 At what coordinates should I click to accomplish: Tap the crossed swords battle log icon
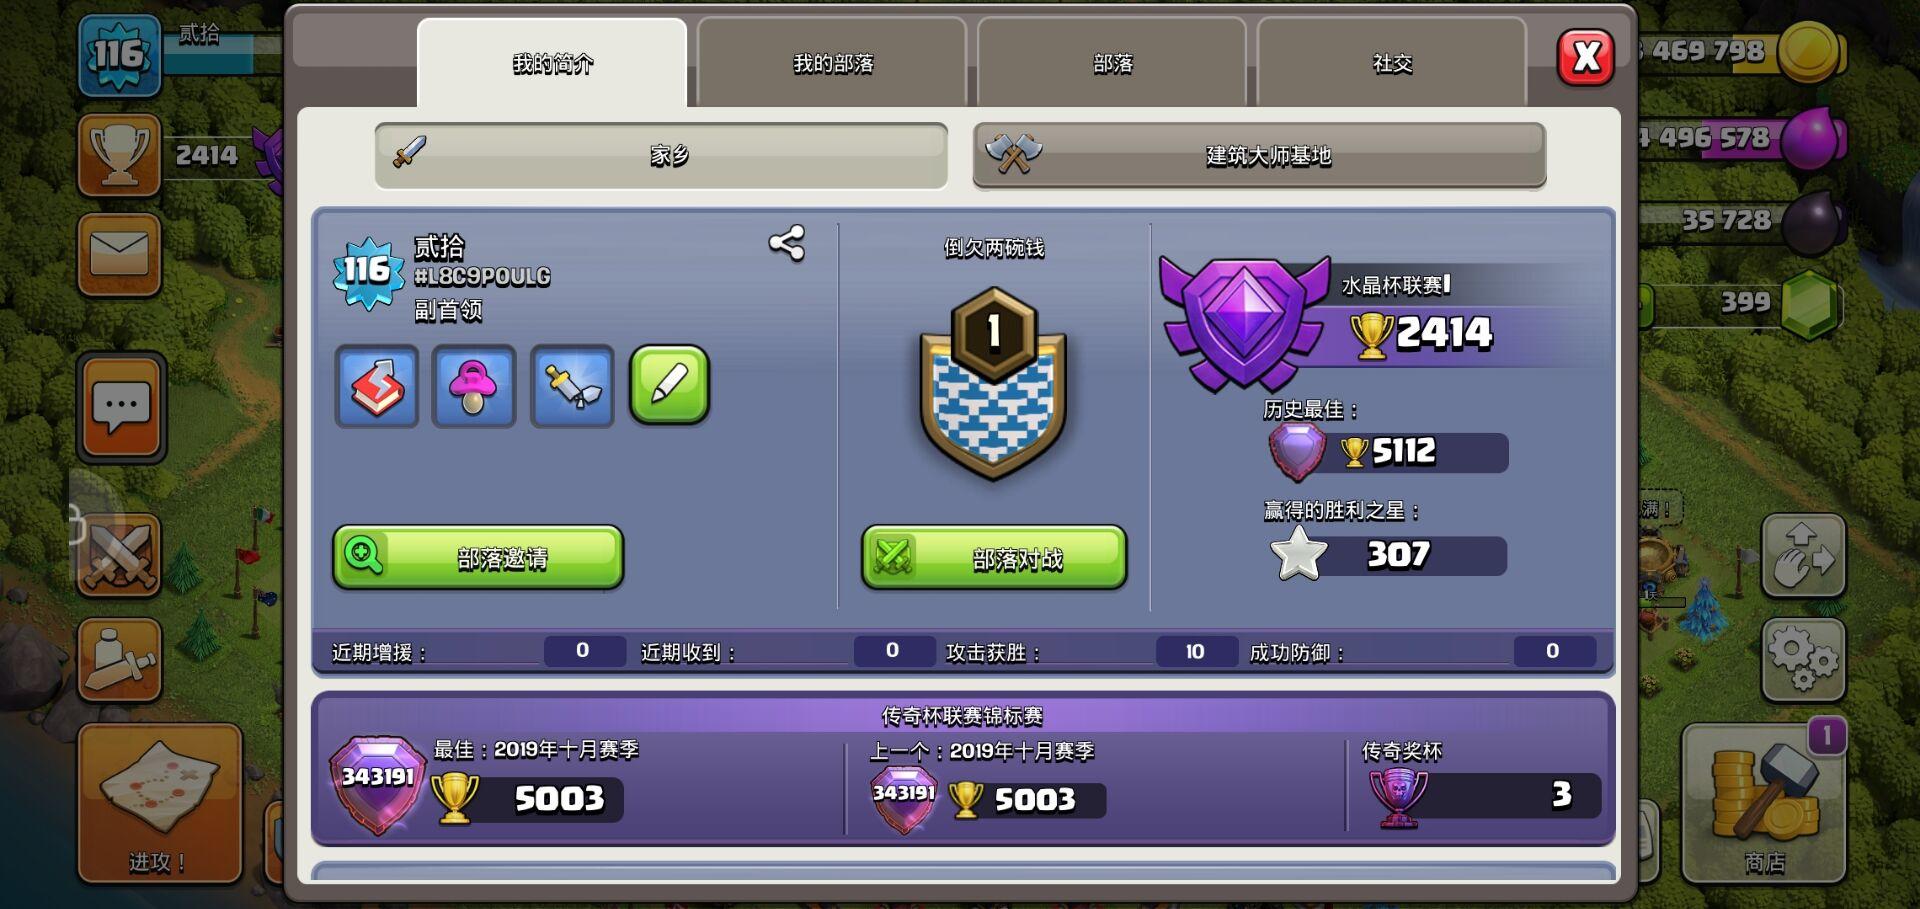tap(119, 555)
